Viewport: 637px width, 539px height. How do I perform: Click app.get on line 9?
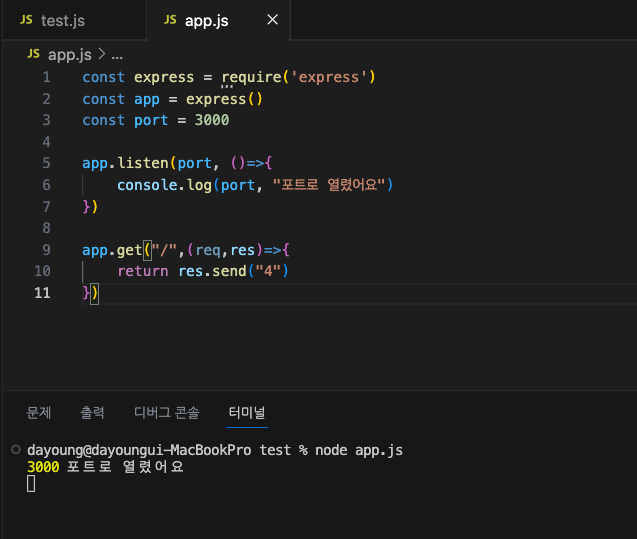click(112, 250)
